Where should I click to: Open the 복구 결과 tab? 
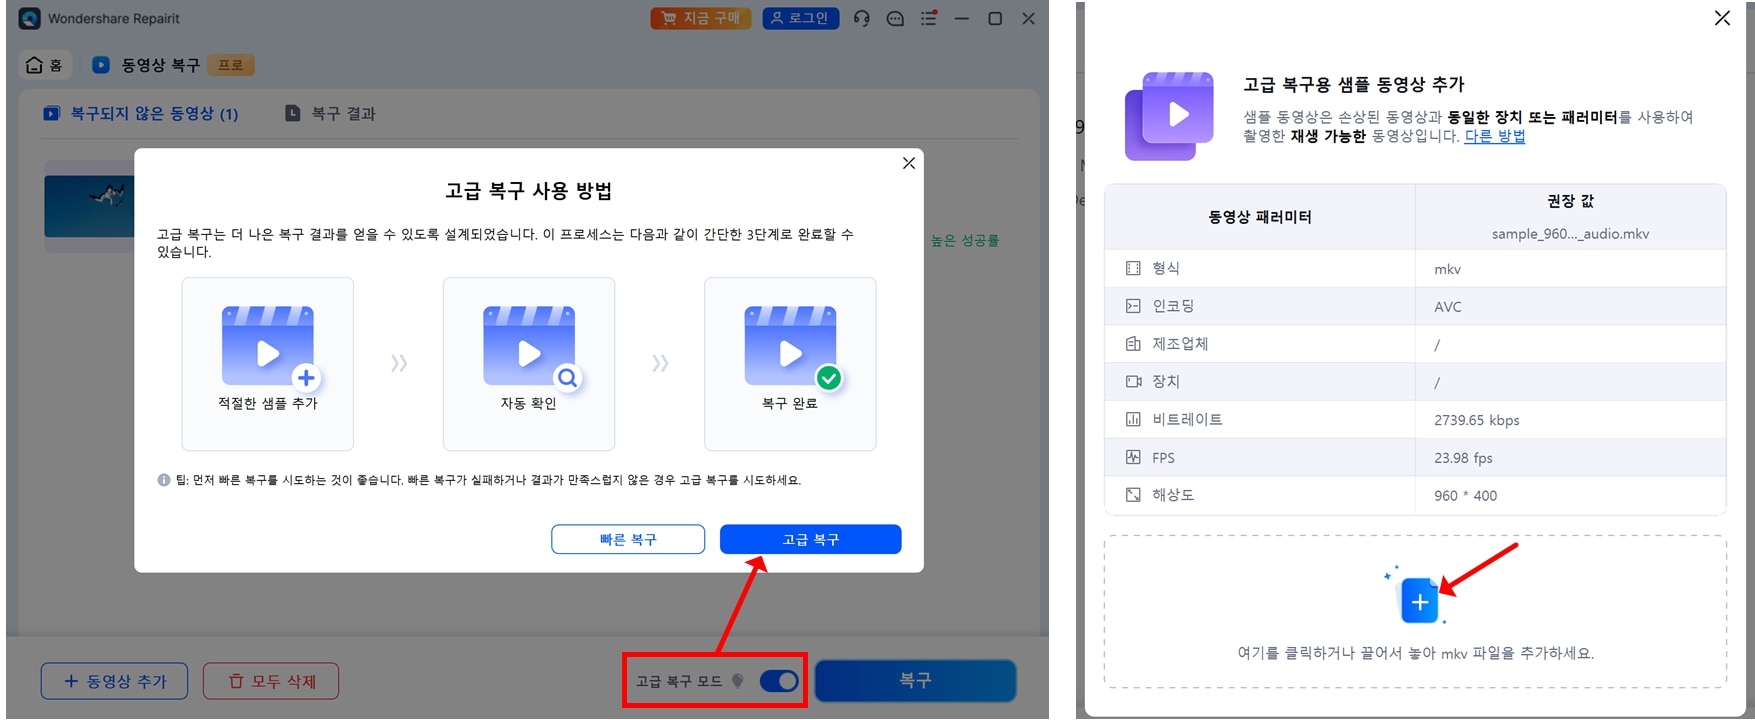click(331, 114)
